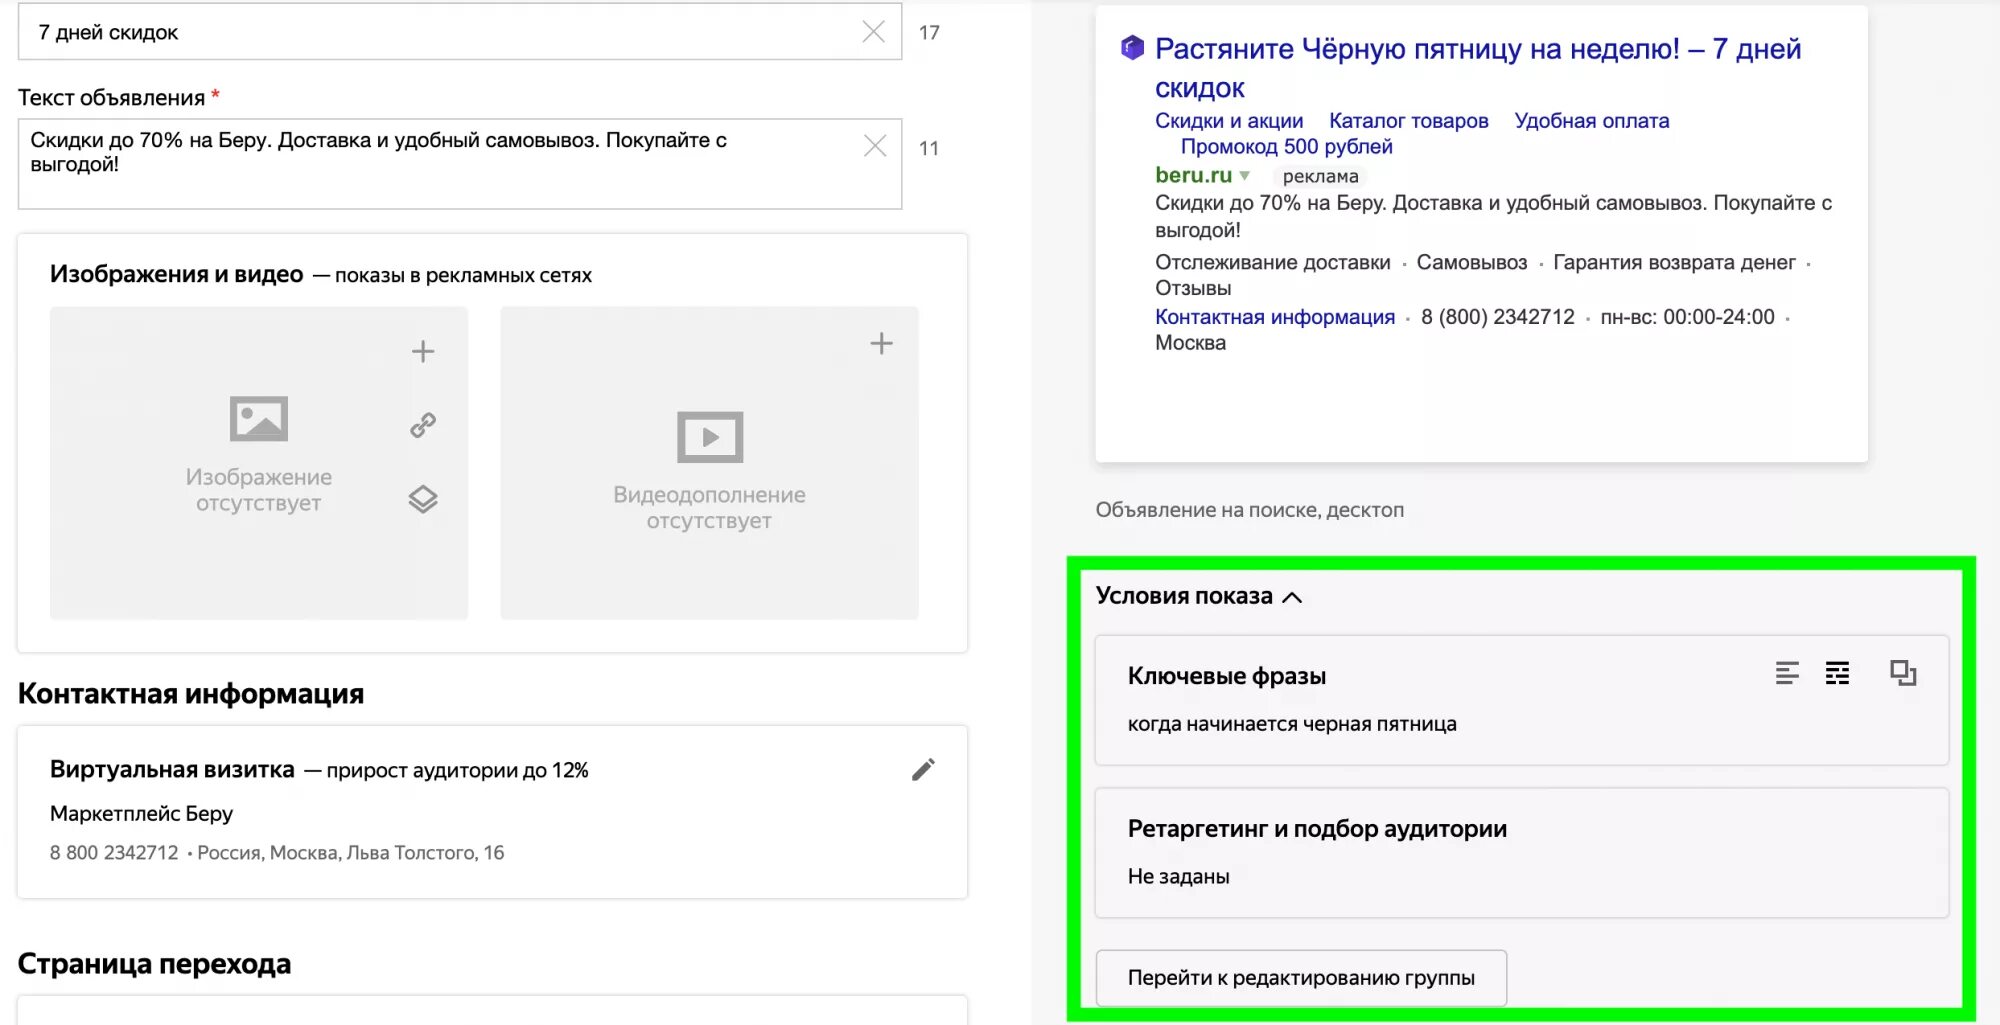Click the image link chain icon

(423, 425)
